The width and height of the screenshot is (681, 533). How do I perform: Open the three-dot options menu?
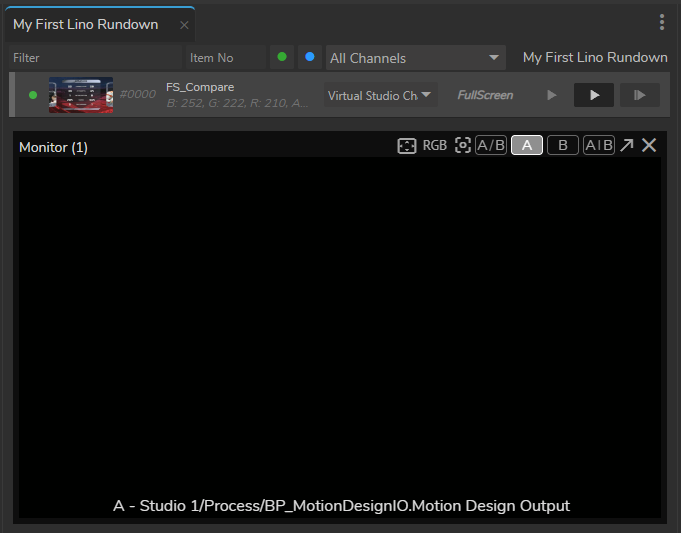point(662,23)
